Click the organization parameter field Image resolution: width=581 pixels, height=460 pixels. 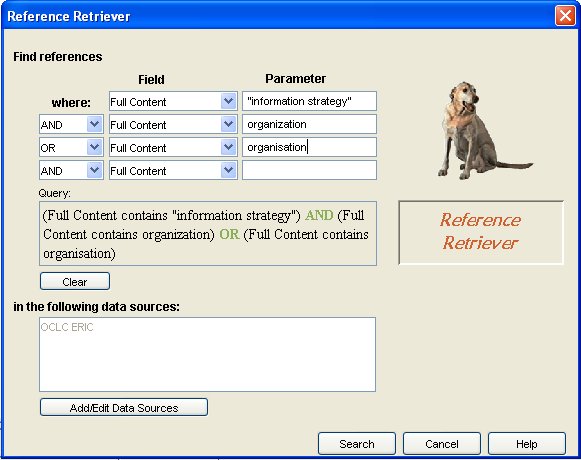(309, 124)
